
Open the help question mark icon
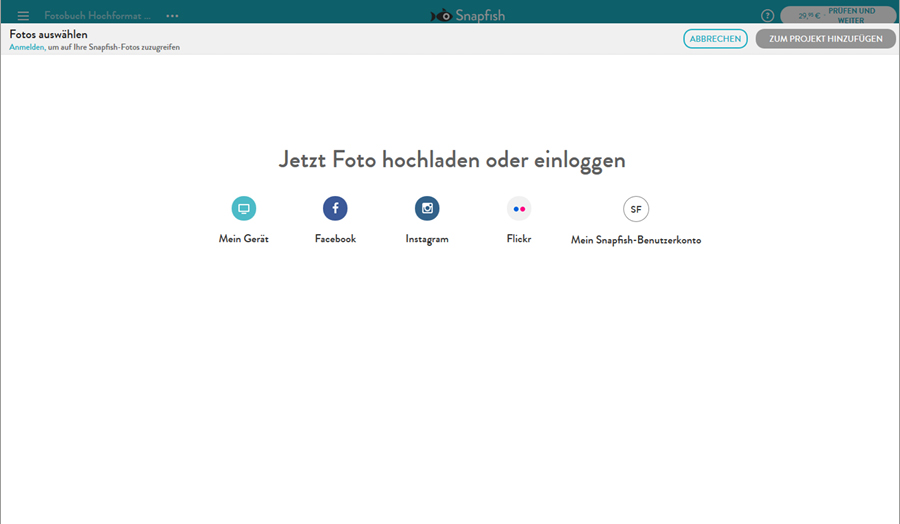tap(767, 15)
